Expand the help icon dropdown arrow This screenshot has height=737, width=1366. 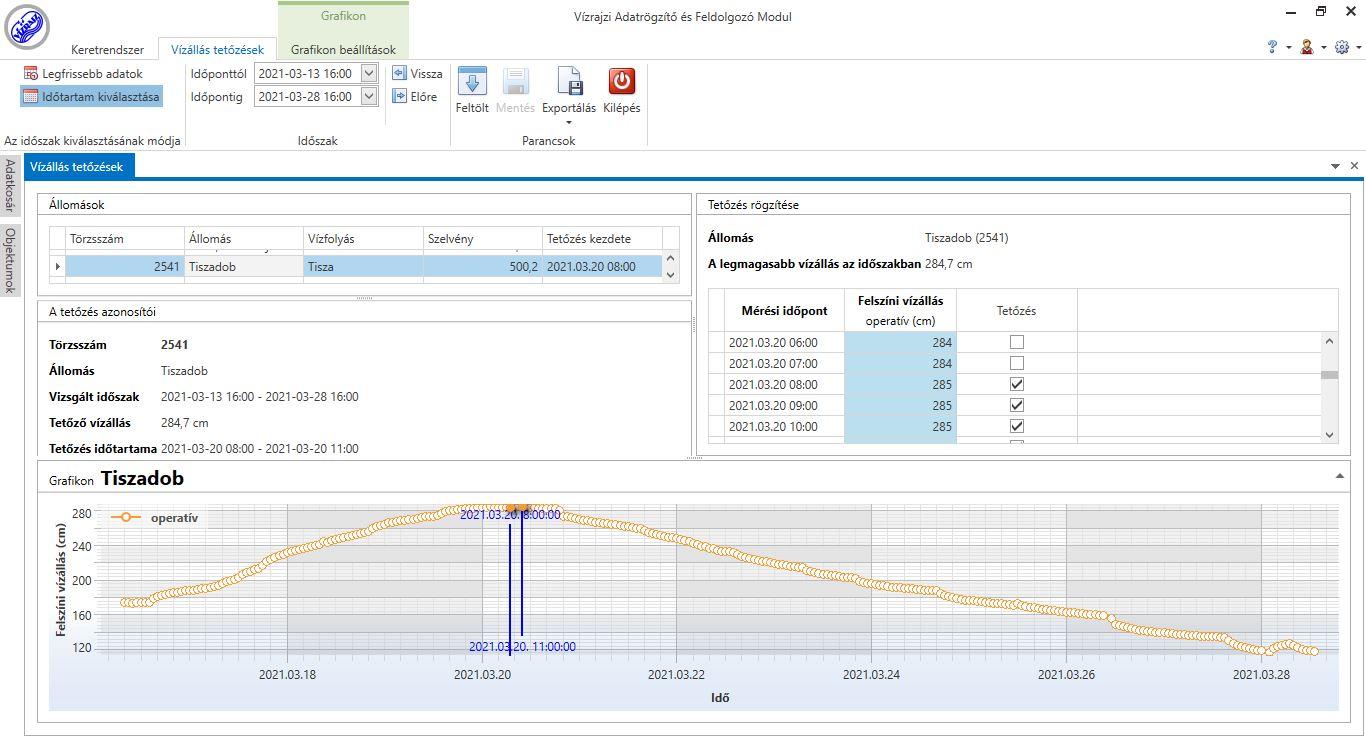[x=1288, y=48]
